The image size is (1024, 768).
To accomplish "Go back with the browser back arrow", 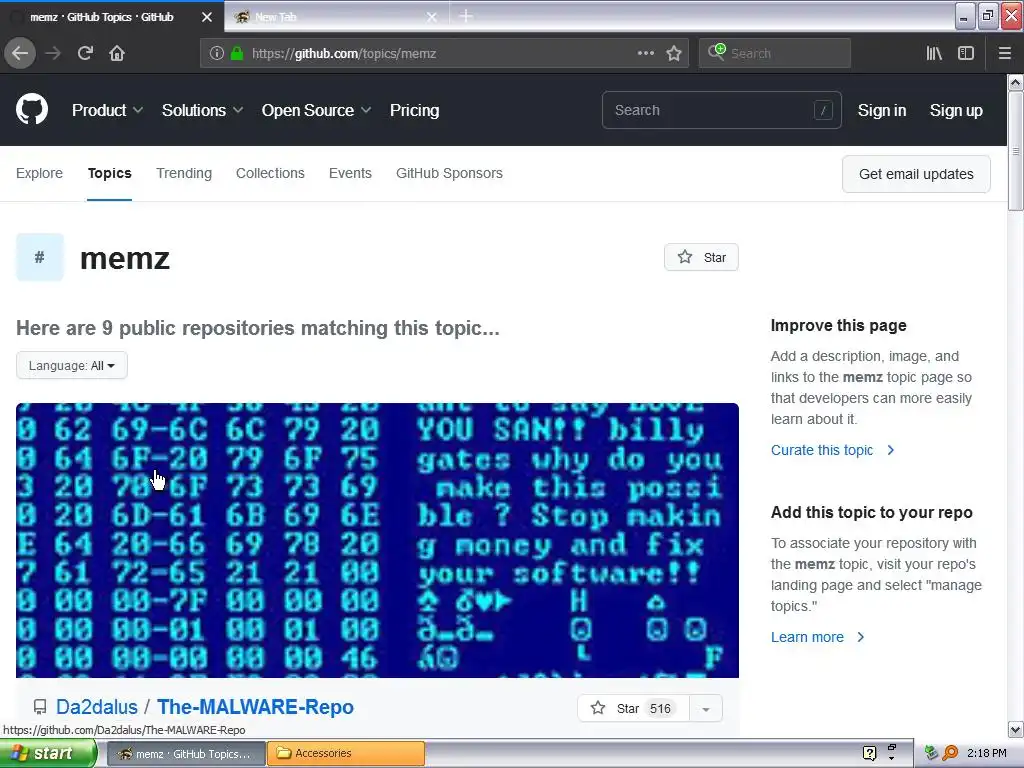I will point(20,53).
